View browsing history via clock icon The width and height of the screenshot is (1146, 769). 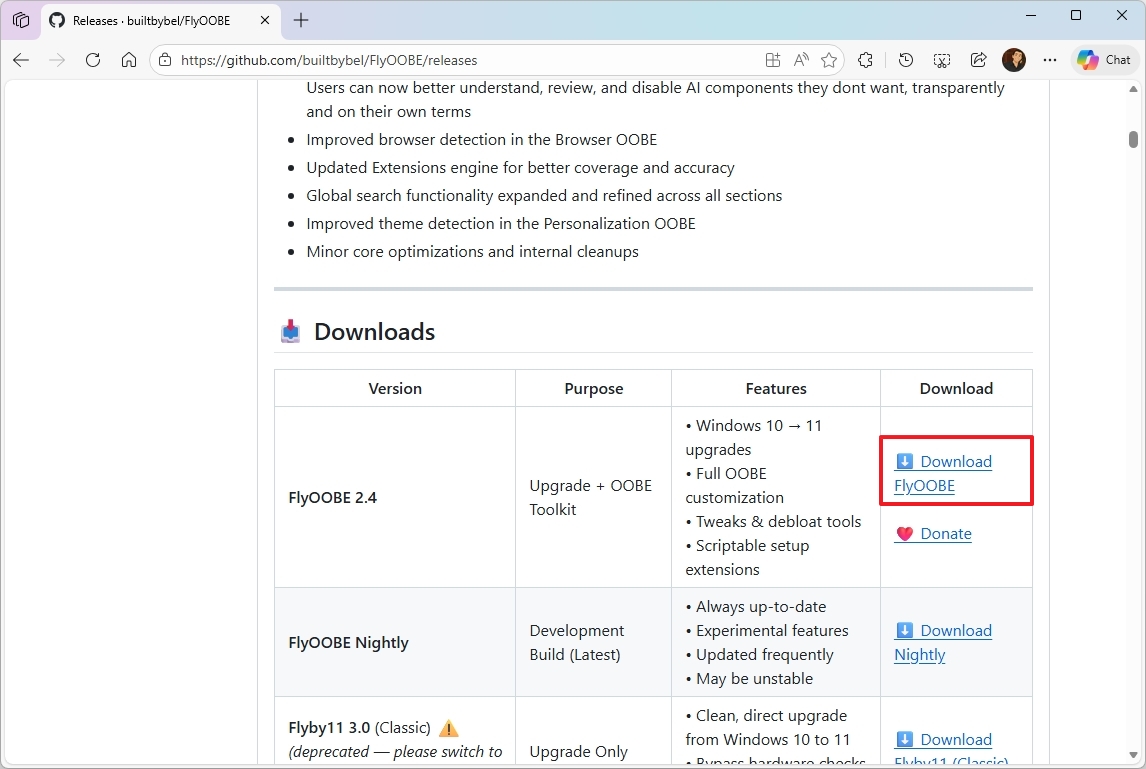[905, 60]
